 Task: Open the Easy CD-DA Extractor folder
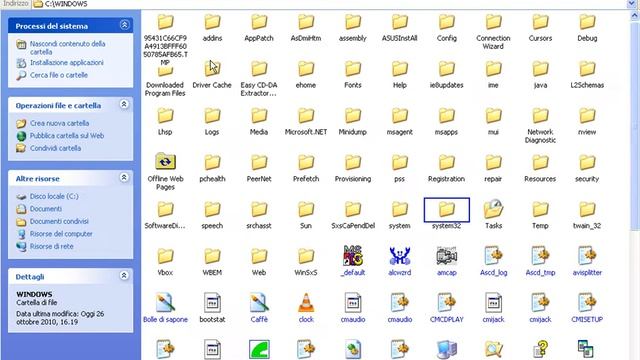click(x=259, y=69)
